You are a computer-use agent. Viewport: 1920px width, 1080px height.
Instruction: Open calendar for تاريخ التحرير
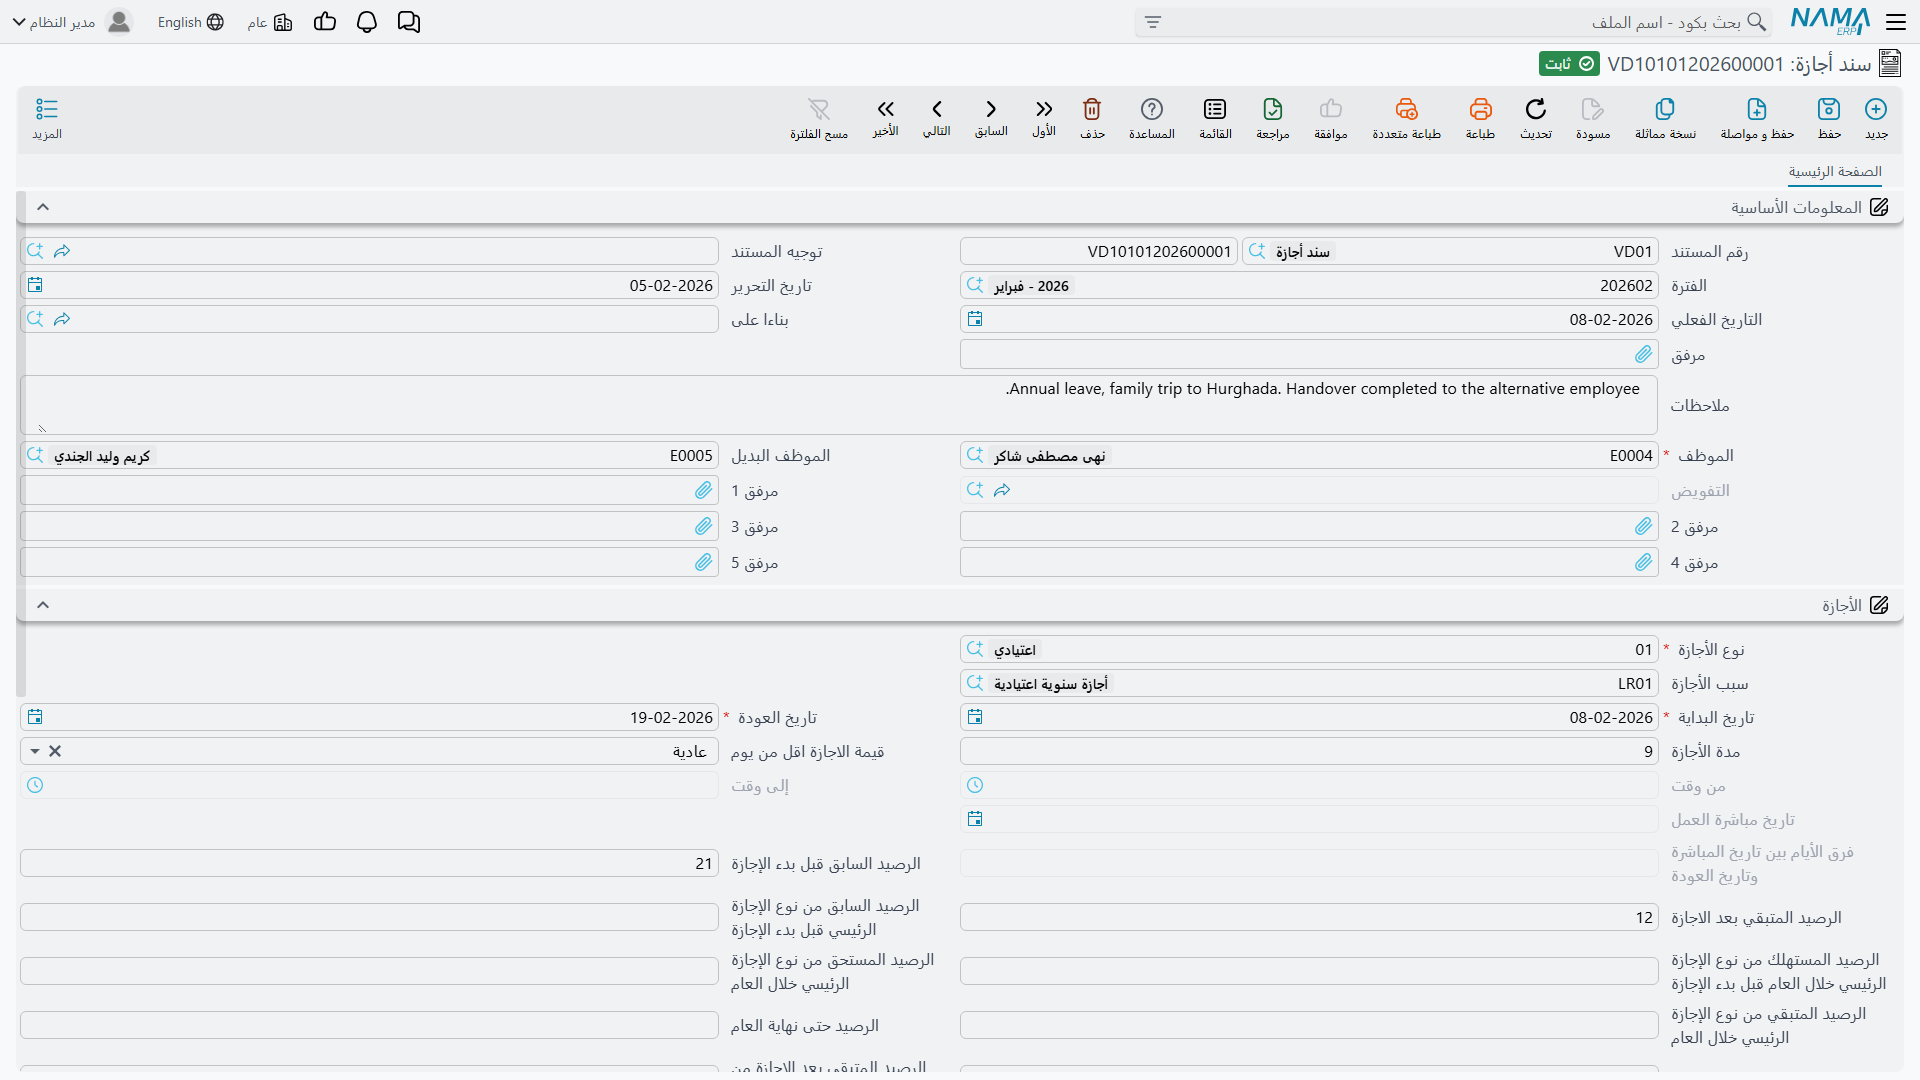(x=35, y=285)
